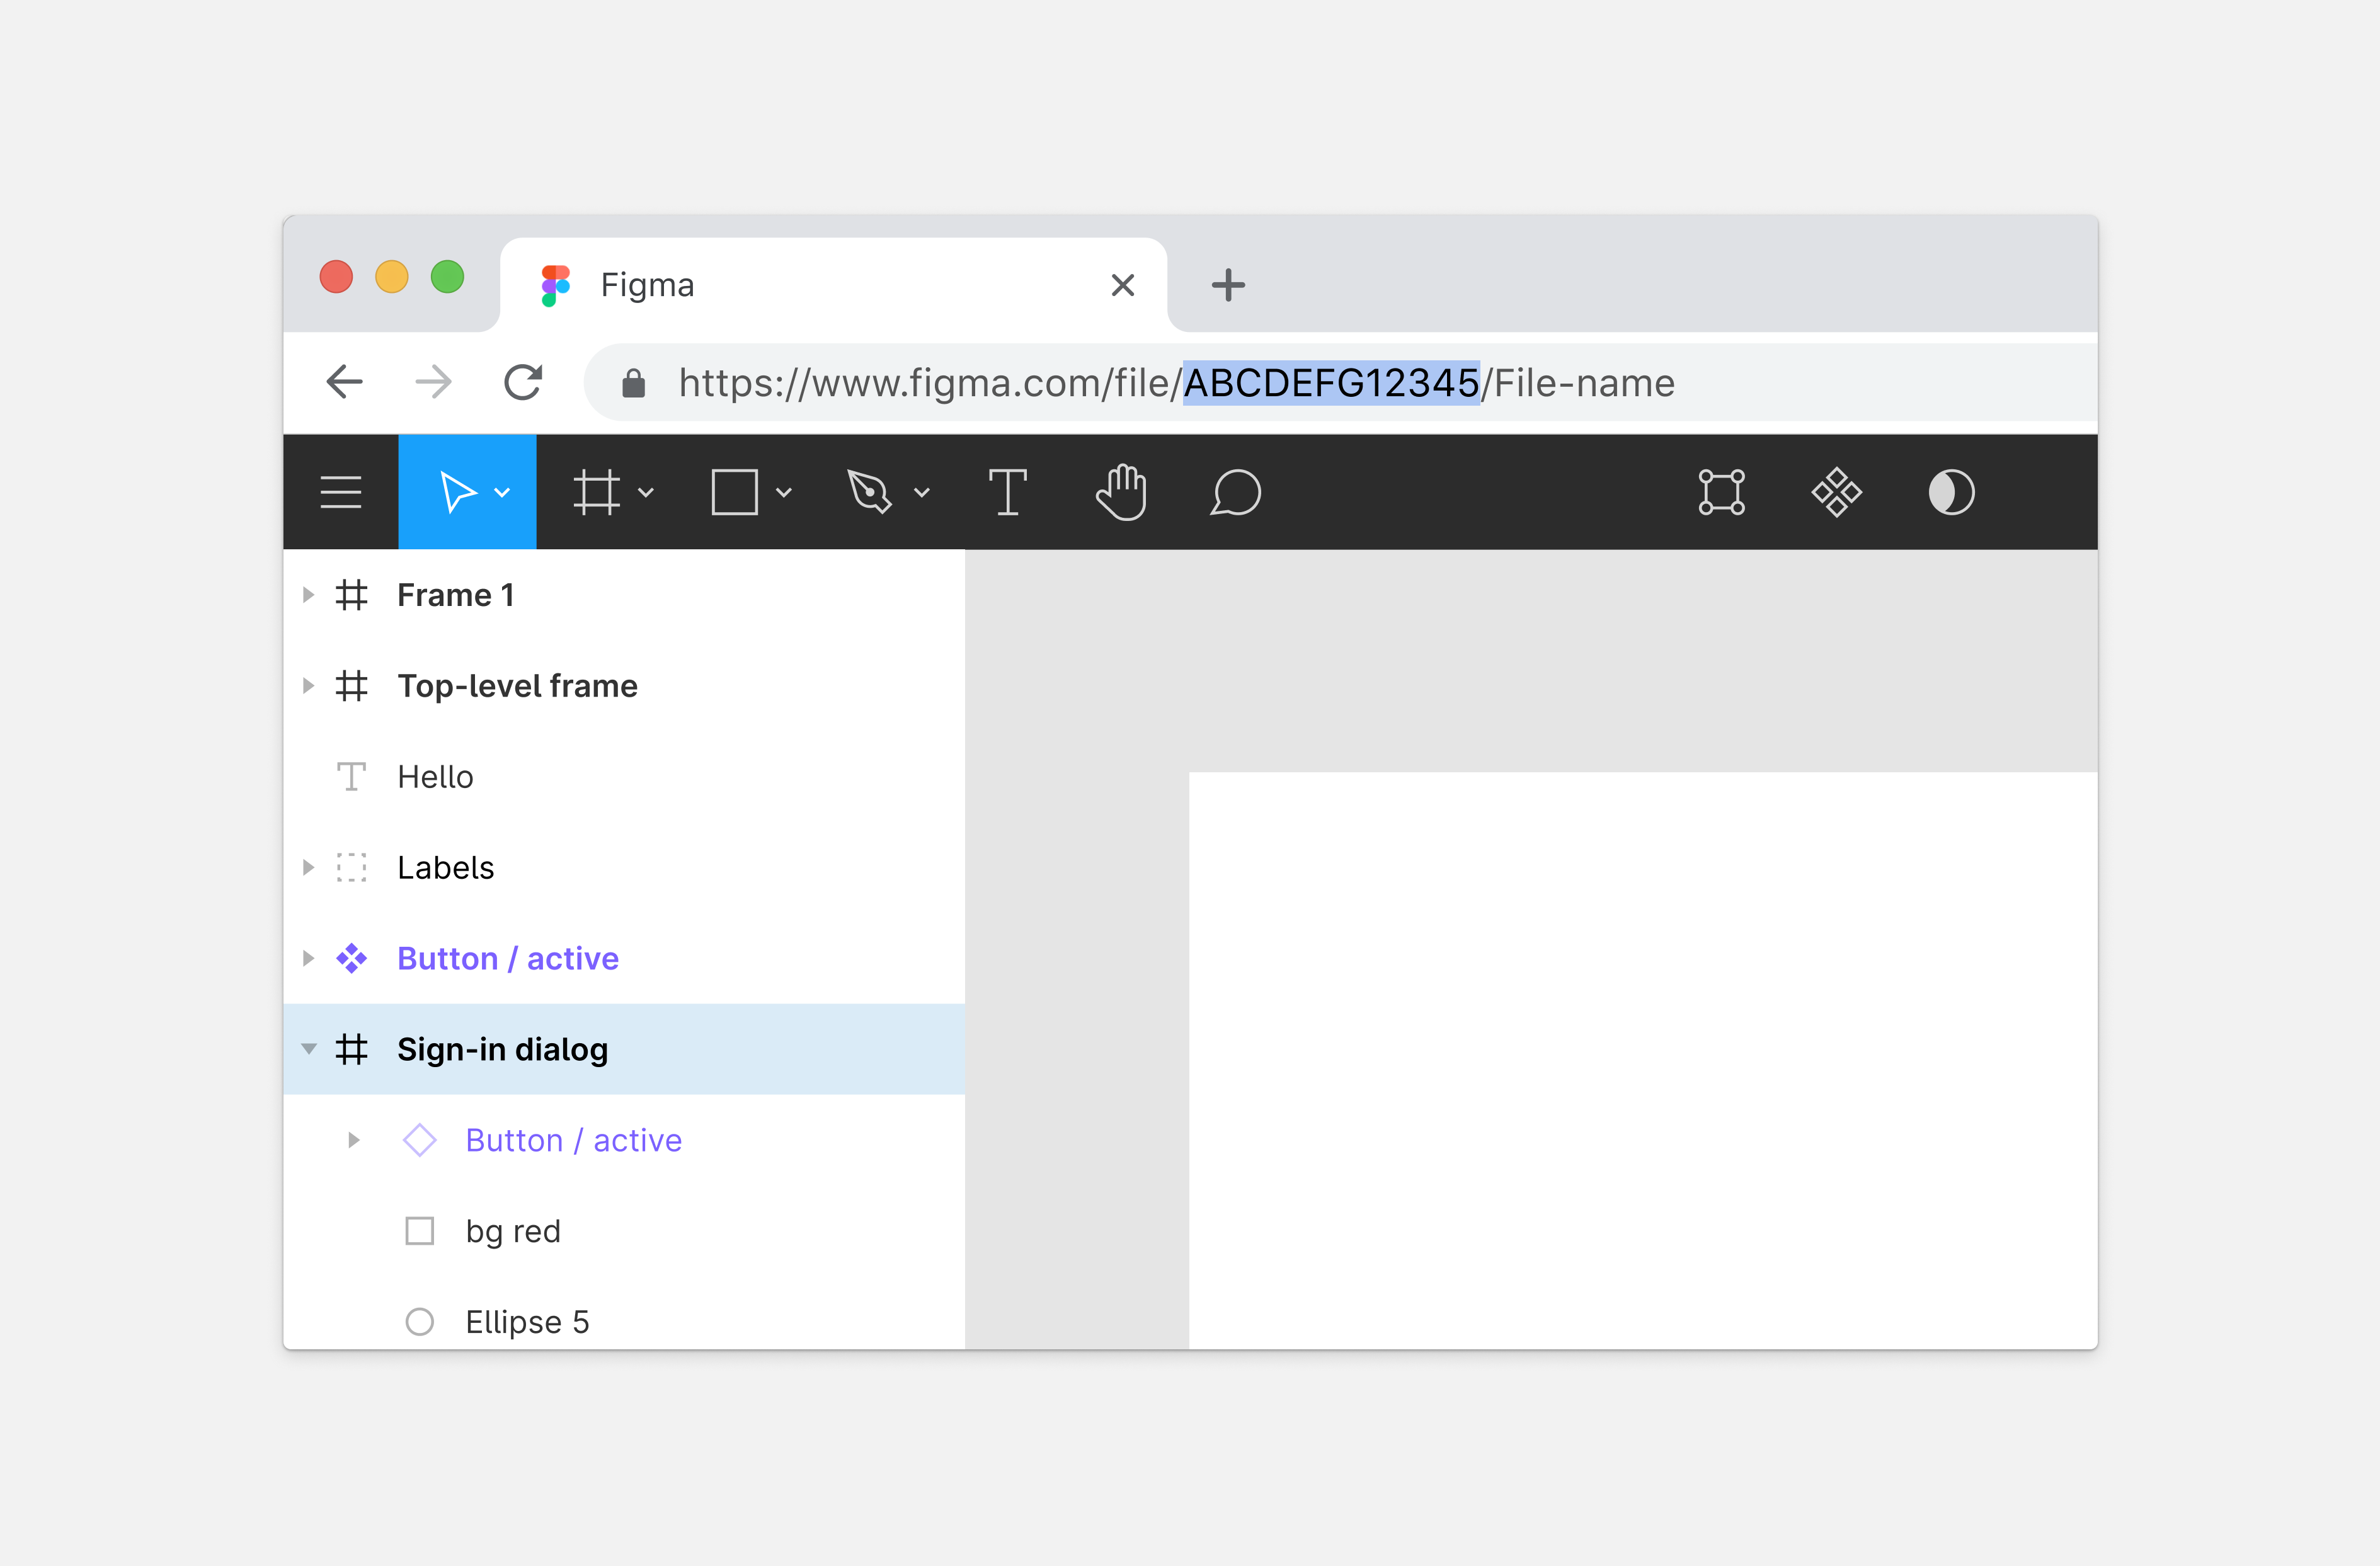The width and height of the screenshot is (2380, 1566).
Task: Click the Figma logo favicon
Action: click(x=555, y=285)
